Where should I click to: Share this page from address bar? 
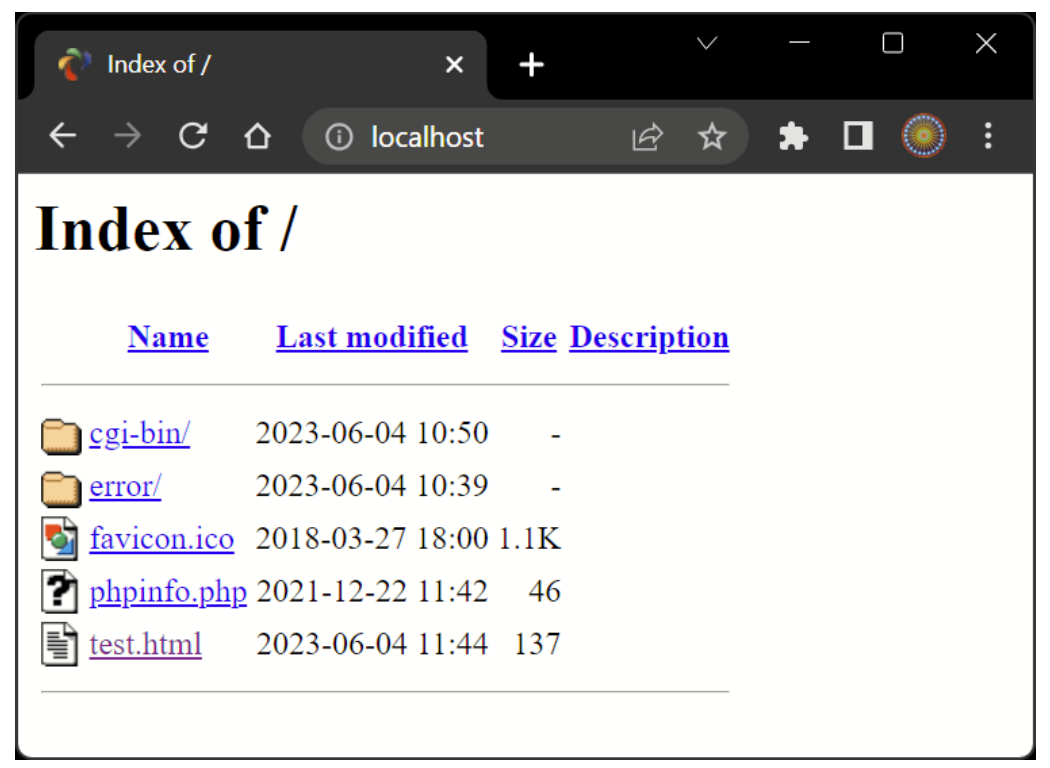pos(647,136)
